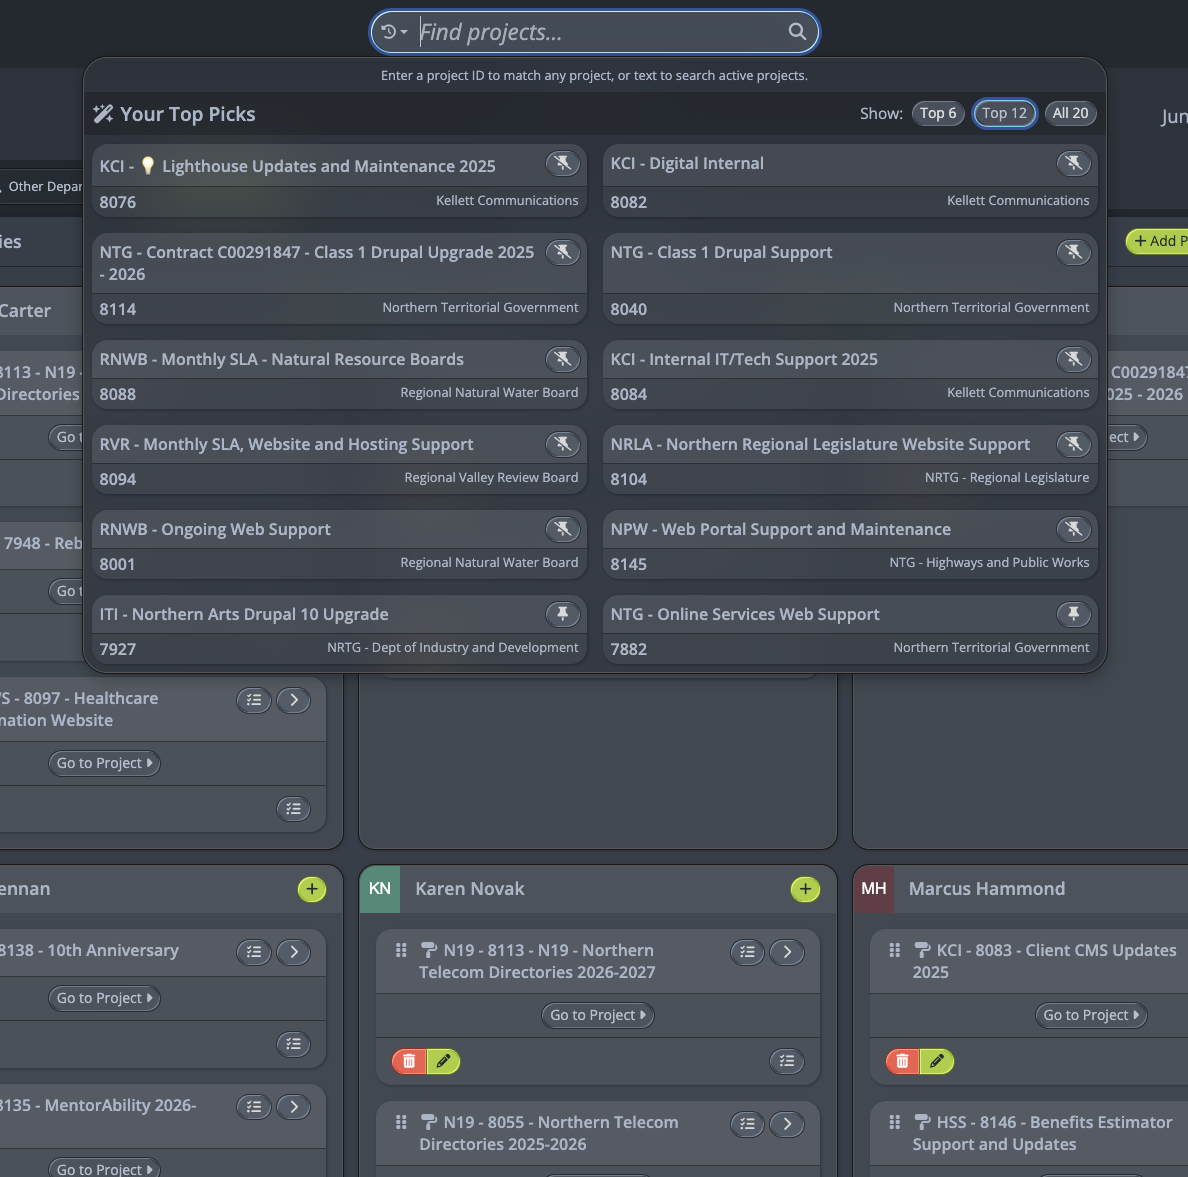Image resolution: width=1188 pixels, height=1177 pixels.
Task: Open KCI Lighthouse Updates and Maintenance 2025
Action: [339, 181]
